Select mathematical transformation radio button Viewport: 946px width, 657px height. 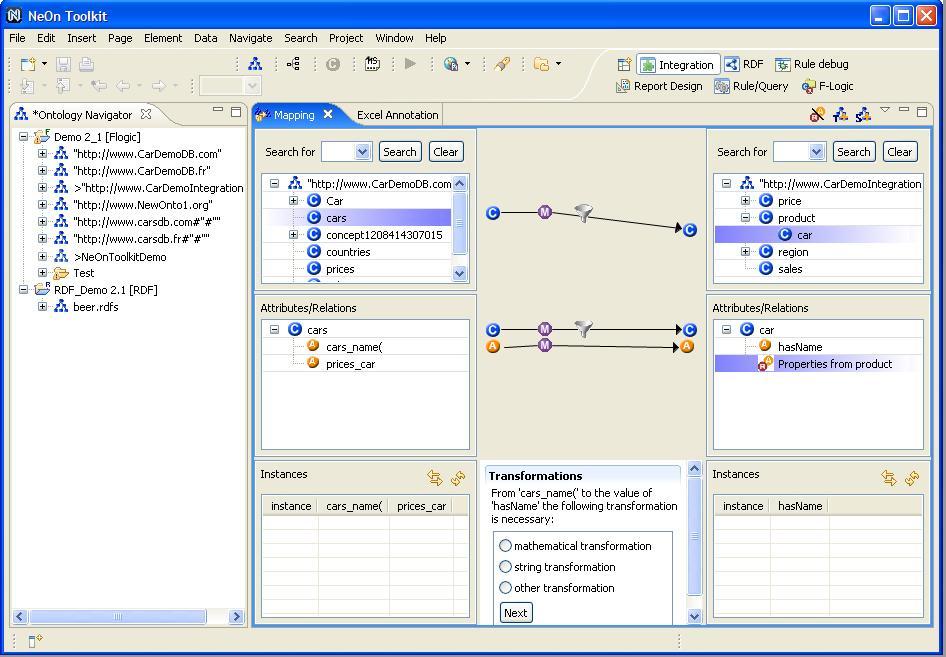click(x=506, y=545)
